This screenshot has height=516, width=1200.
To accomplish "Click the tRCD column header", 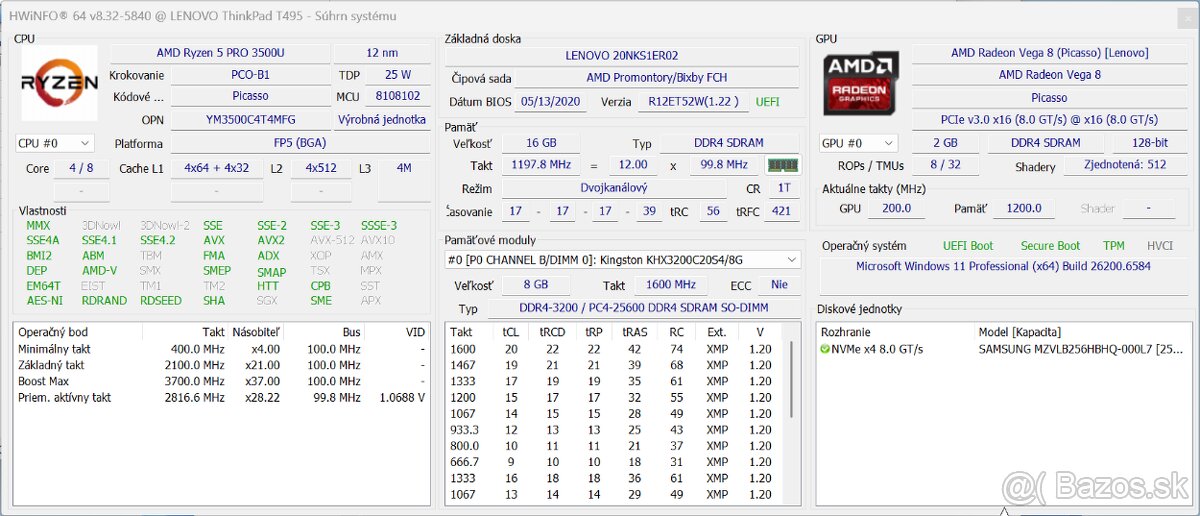I will pyautogui.click(x=552, y=331).
